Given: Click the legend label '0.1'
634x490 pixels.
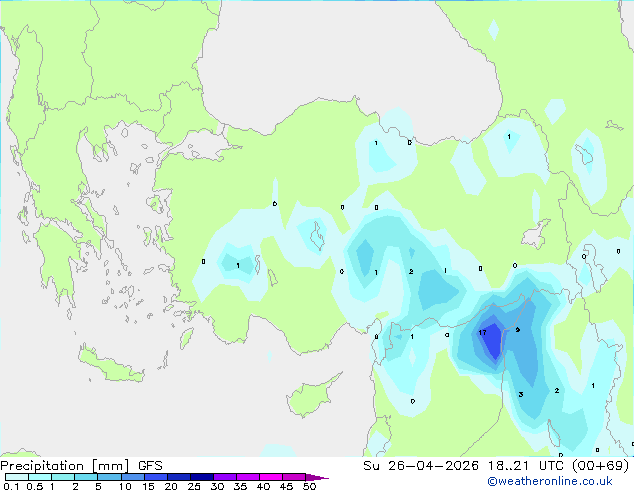Looking at the screenshot, I should point(11,486).
